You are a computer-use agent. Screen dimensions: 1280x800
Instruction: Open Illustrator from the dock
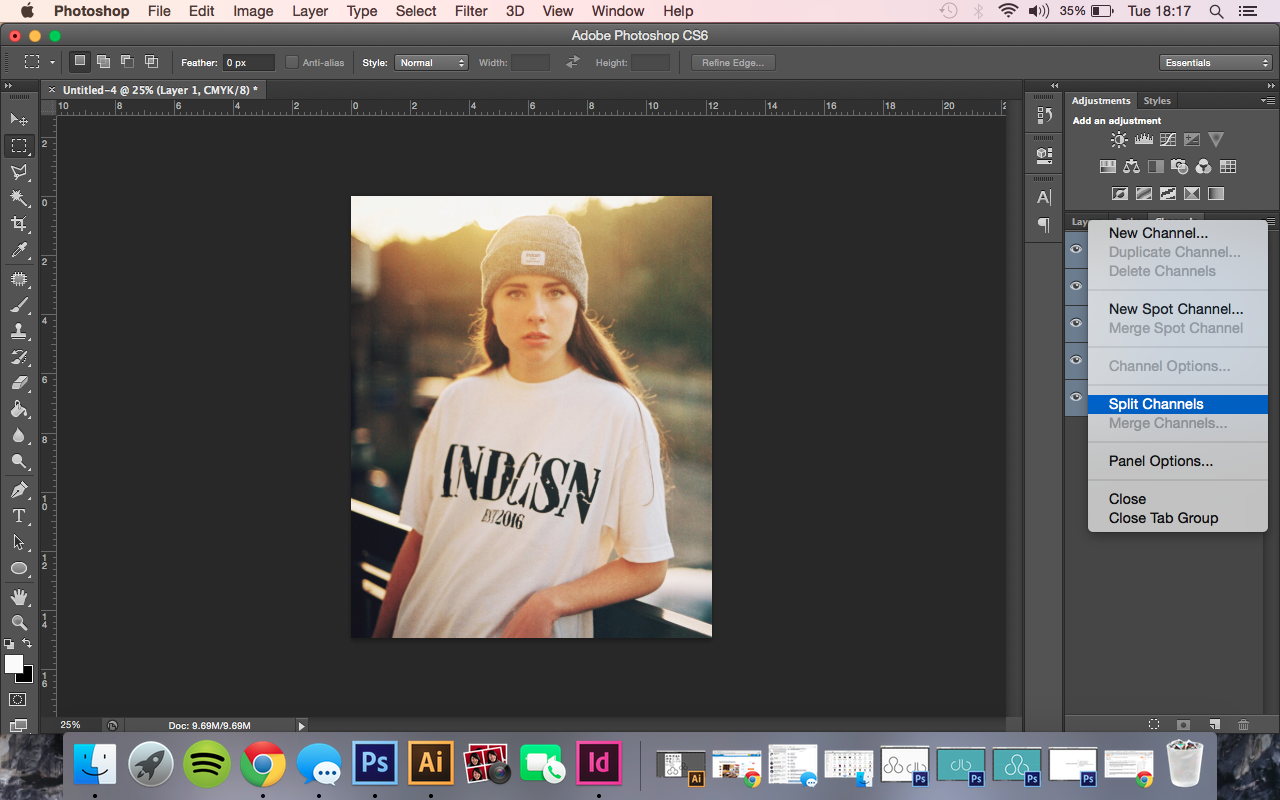430,764
